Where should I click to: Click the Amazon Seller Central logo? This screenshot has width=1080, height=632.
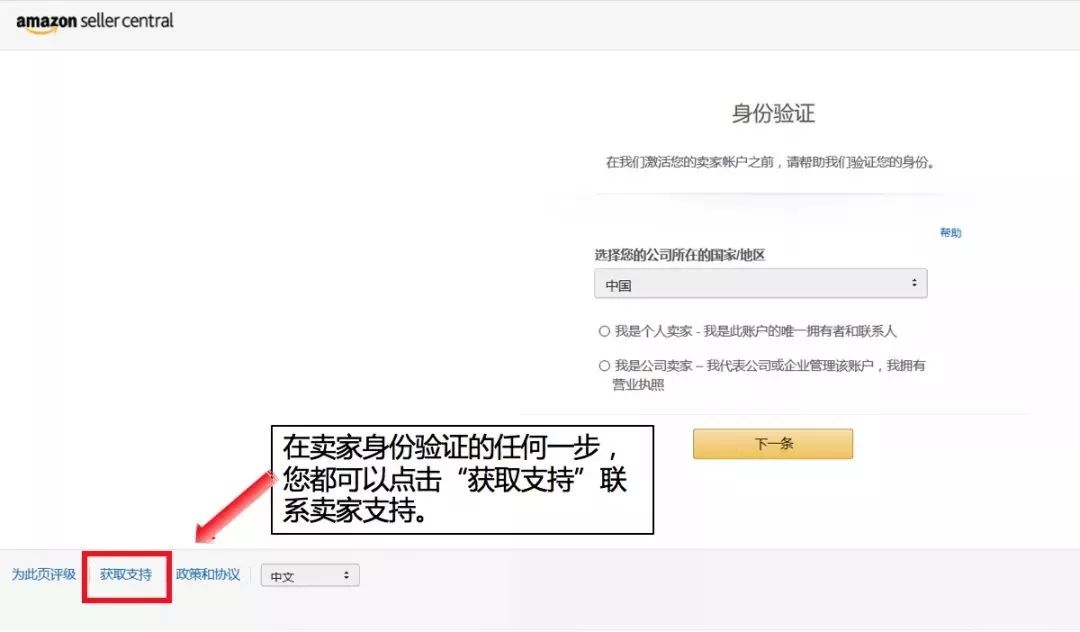tap(95, 22)
